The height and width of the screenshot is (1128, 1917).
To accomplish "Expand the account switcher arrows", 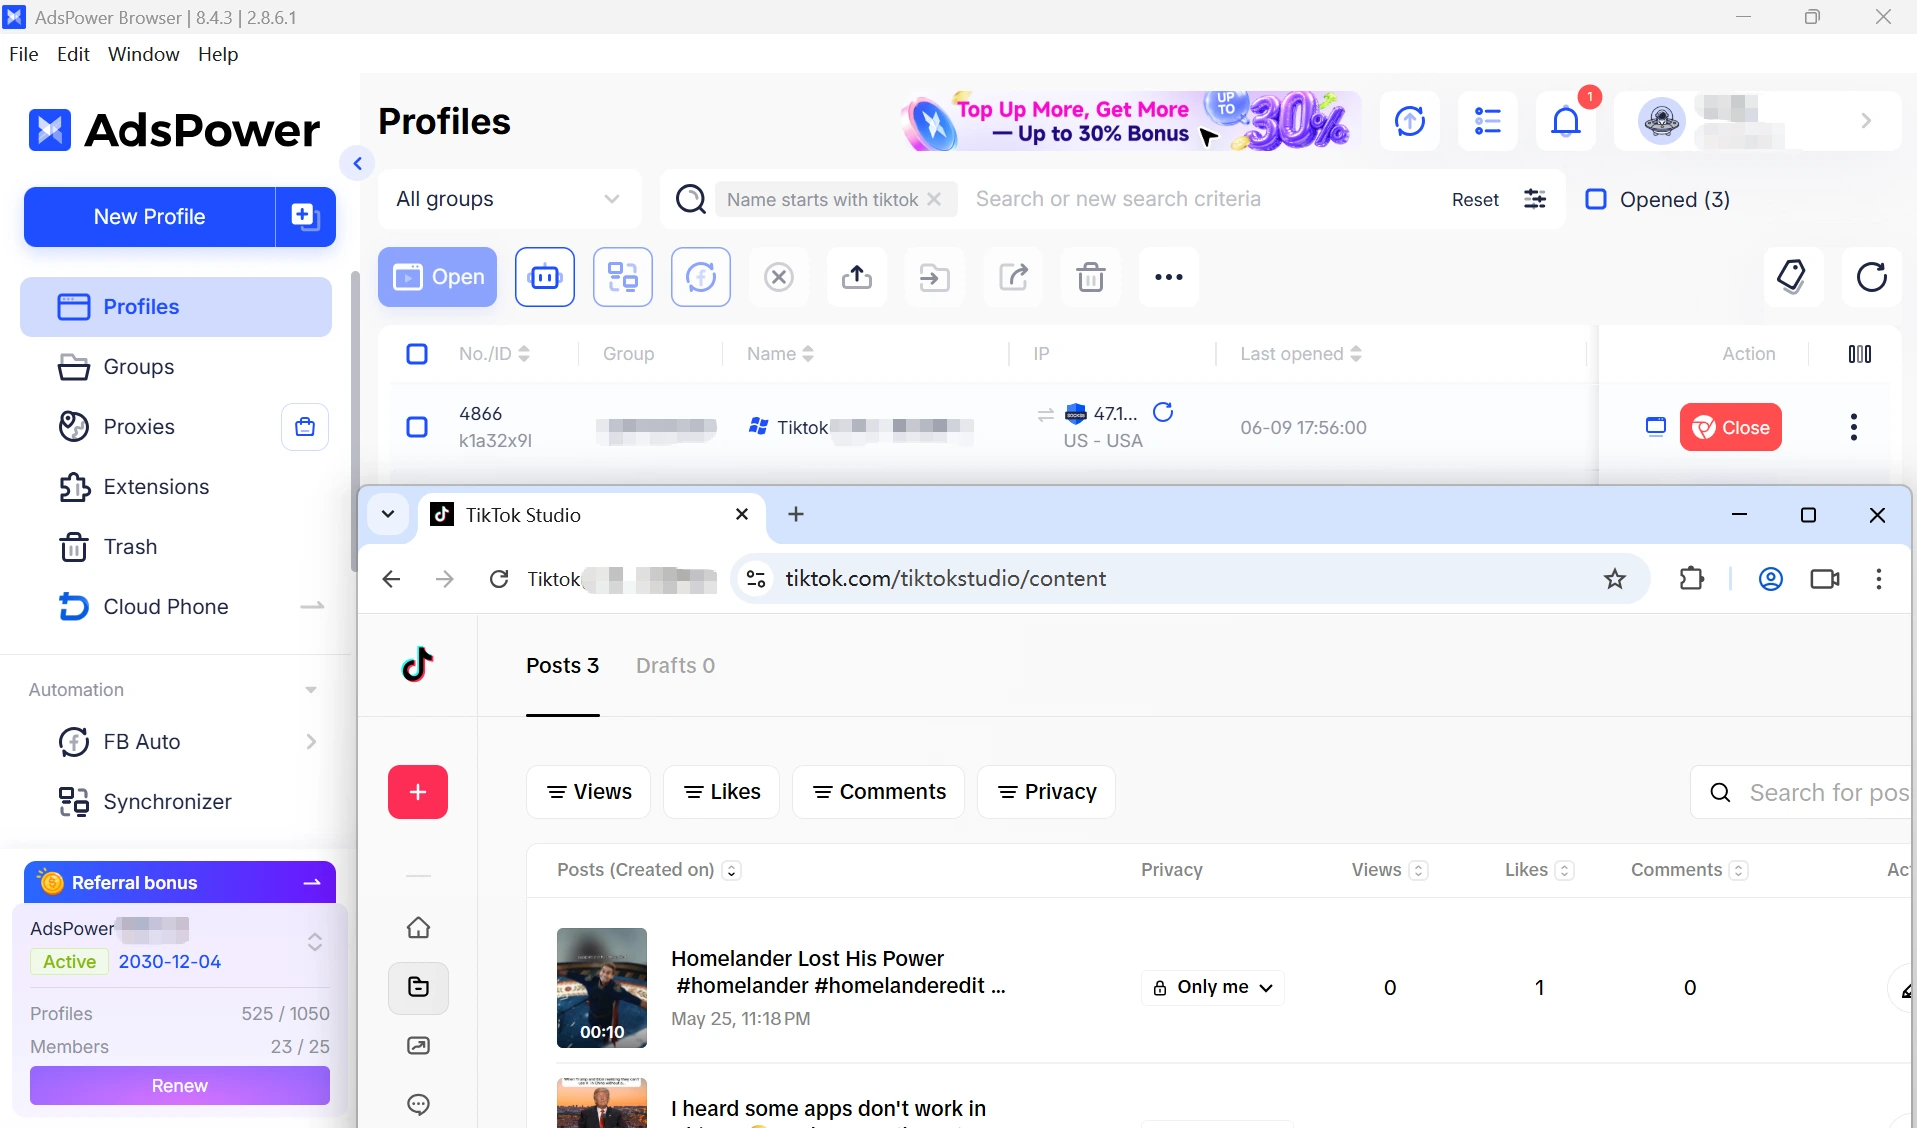I will 315,942.
